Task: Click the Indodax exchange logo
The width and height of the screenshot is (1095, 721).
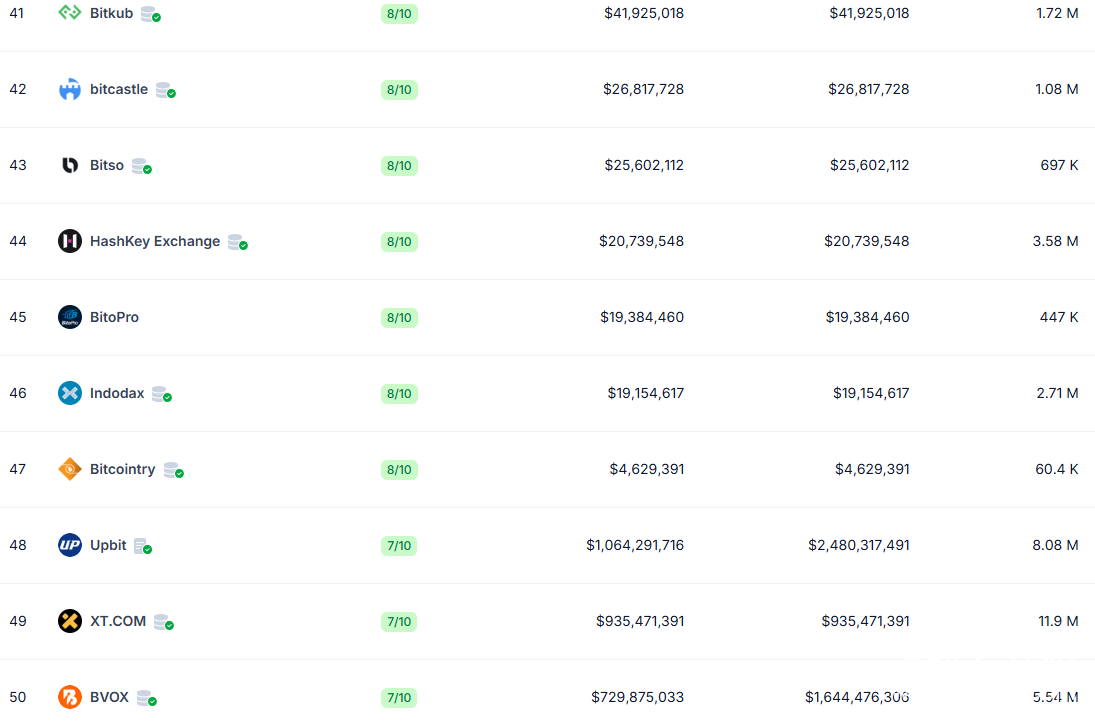Action: (70, 393)
